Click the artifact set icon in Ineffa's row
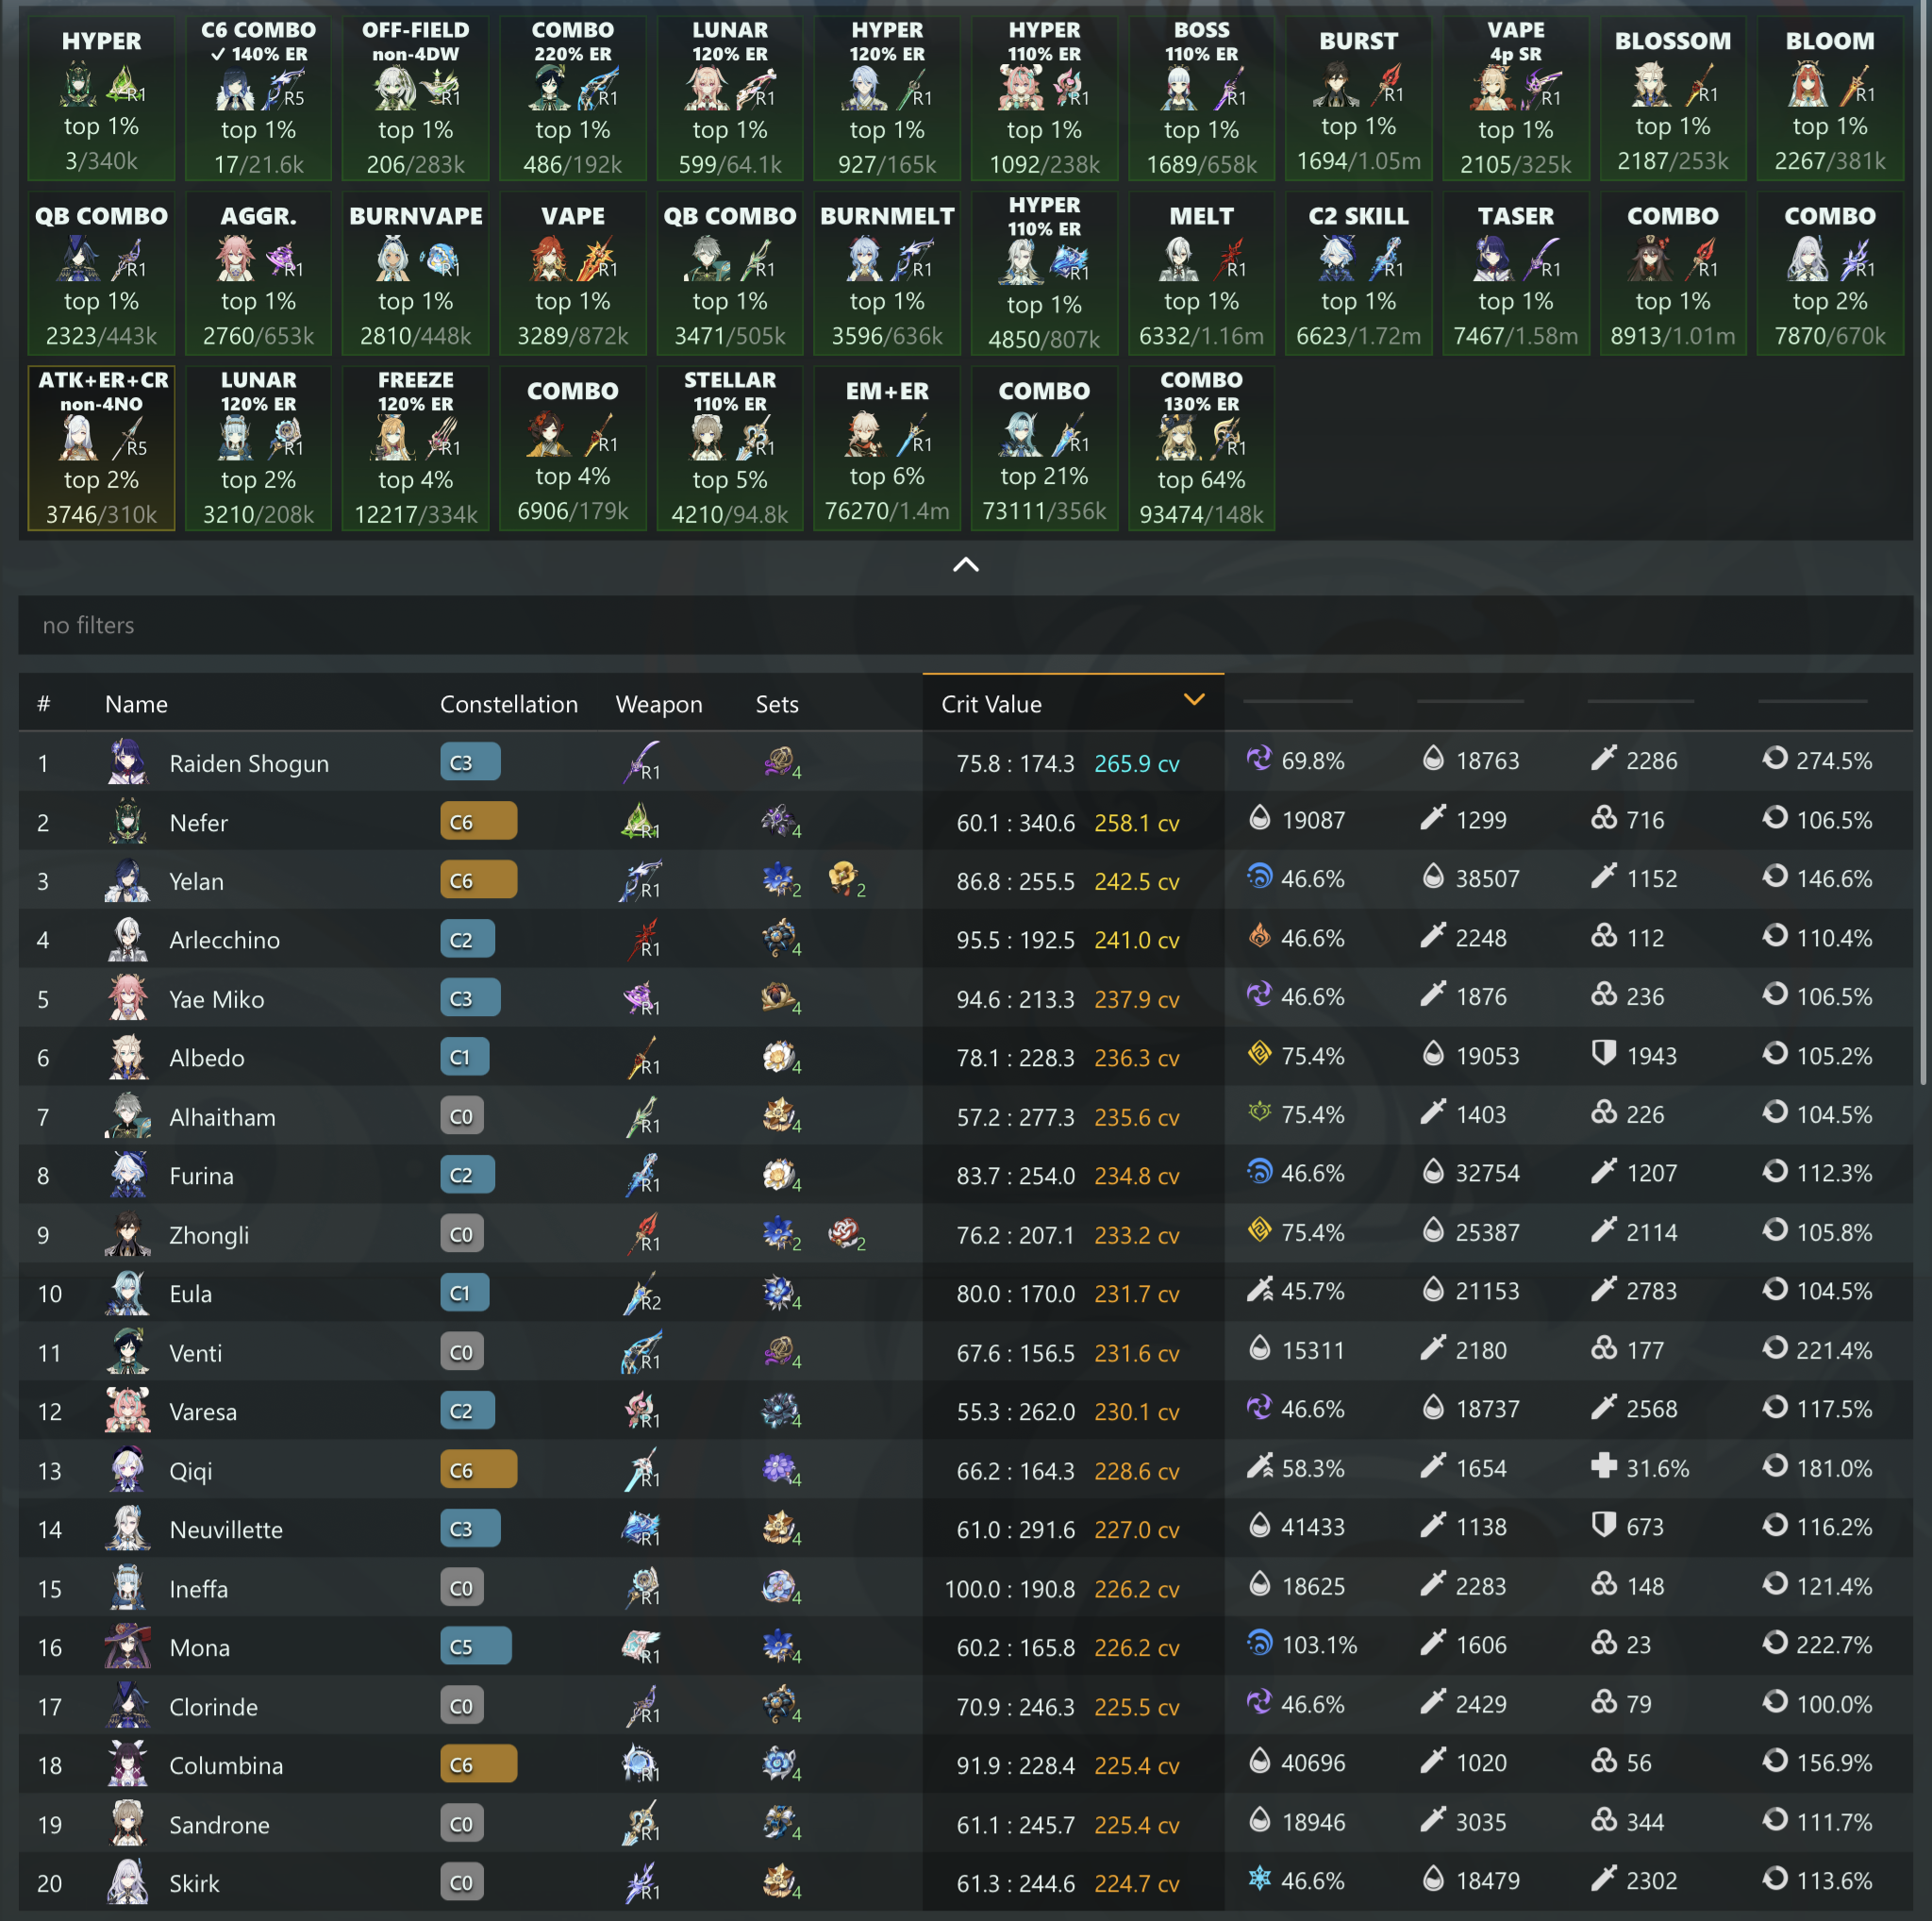Image resolution: width=1932 pixels, height=1921 pixels. click(x=780, y=1588)
